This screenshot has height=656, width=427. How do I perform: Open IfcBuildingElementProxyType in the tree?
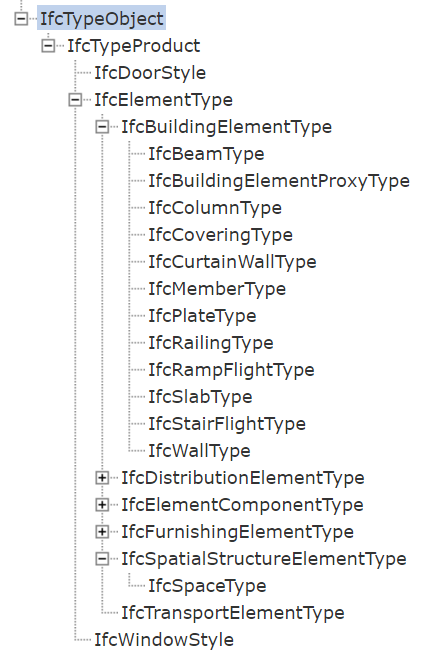279,181
